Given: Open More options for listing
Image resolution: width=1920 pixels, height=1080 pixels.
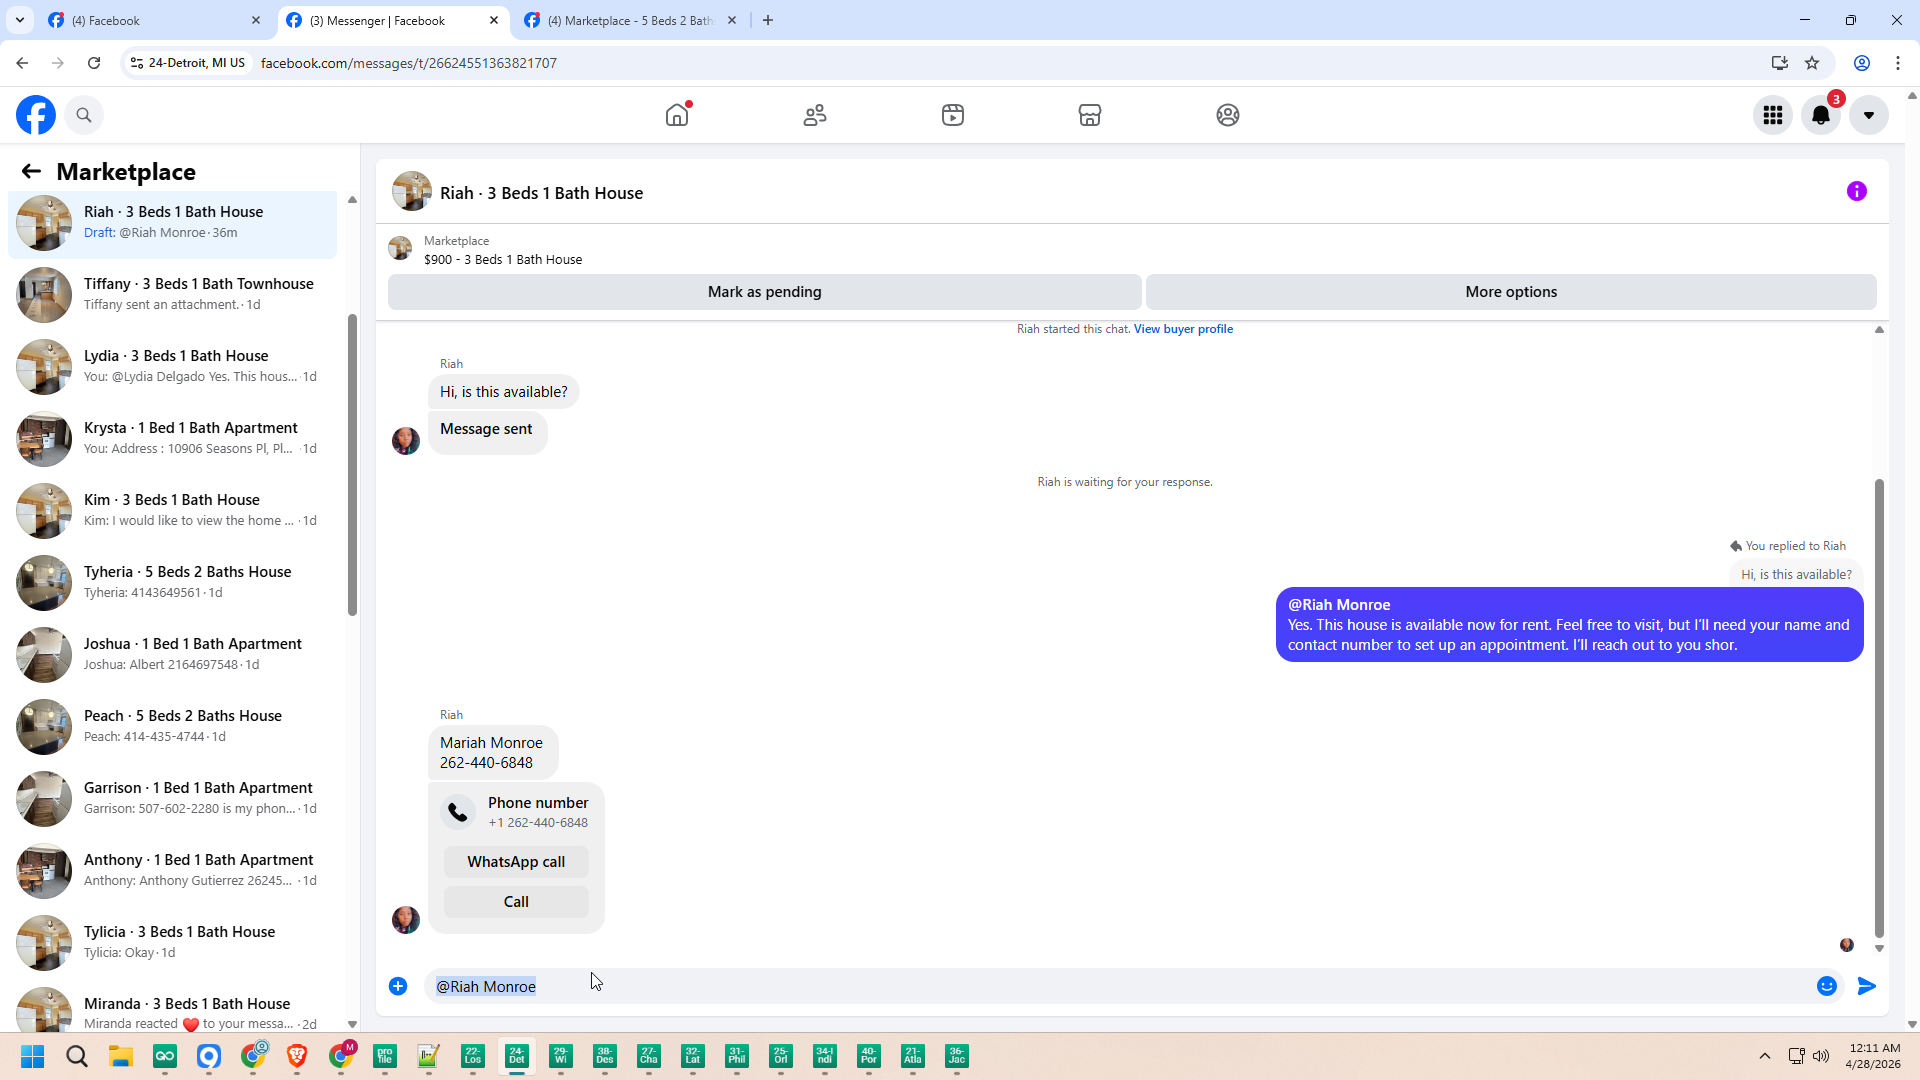Looking at the screenshot, I should [1511, 292].
